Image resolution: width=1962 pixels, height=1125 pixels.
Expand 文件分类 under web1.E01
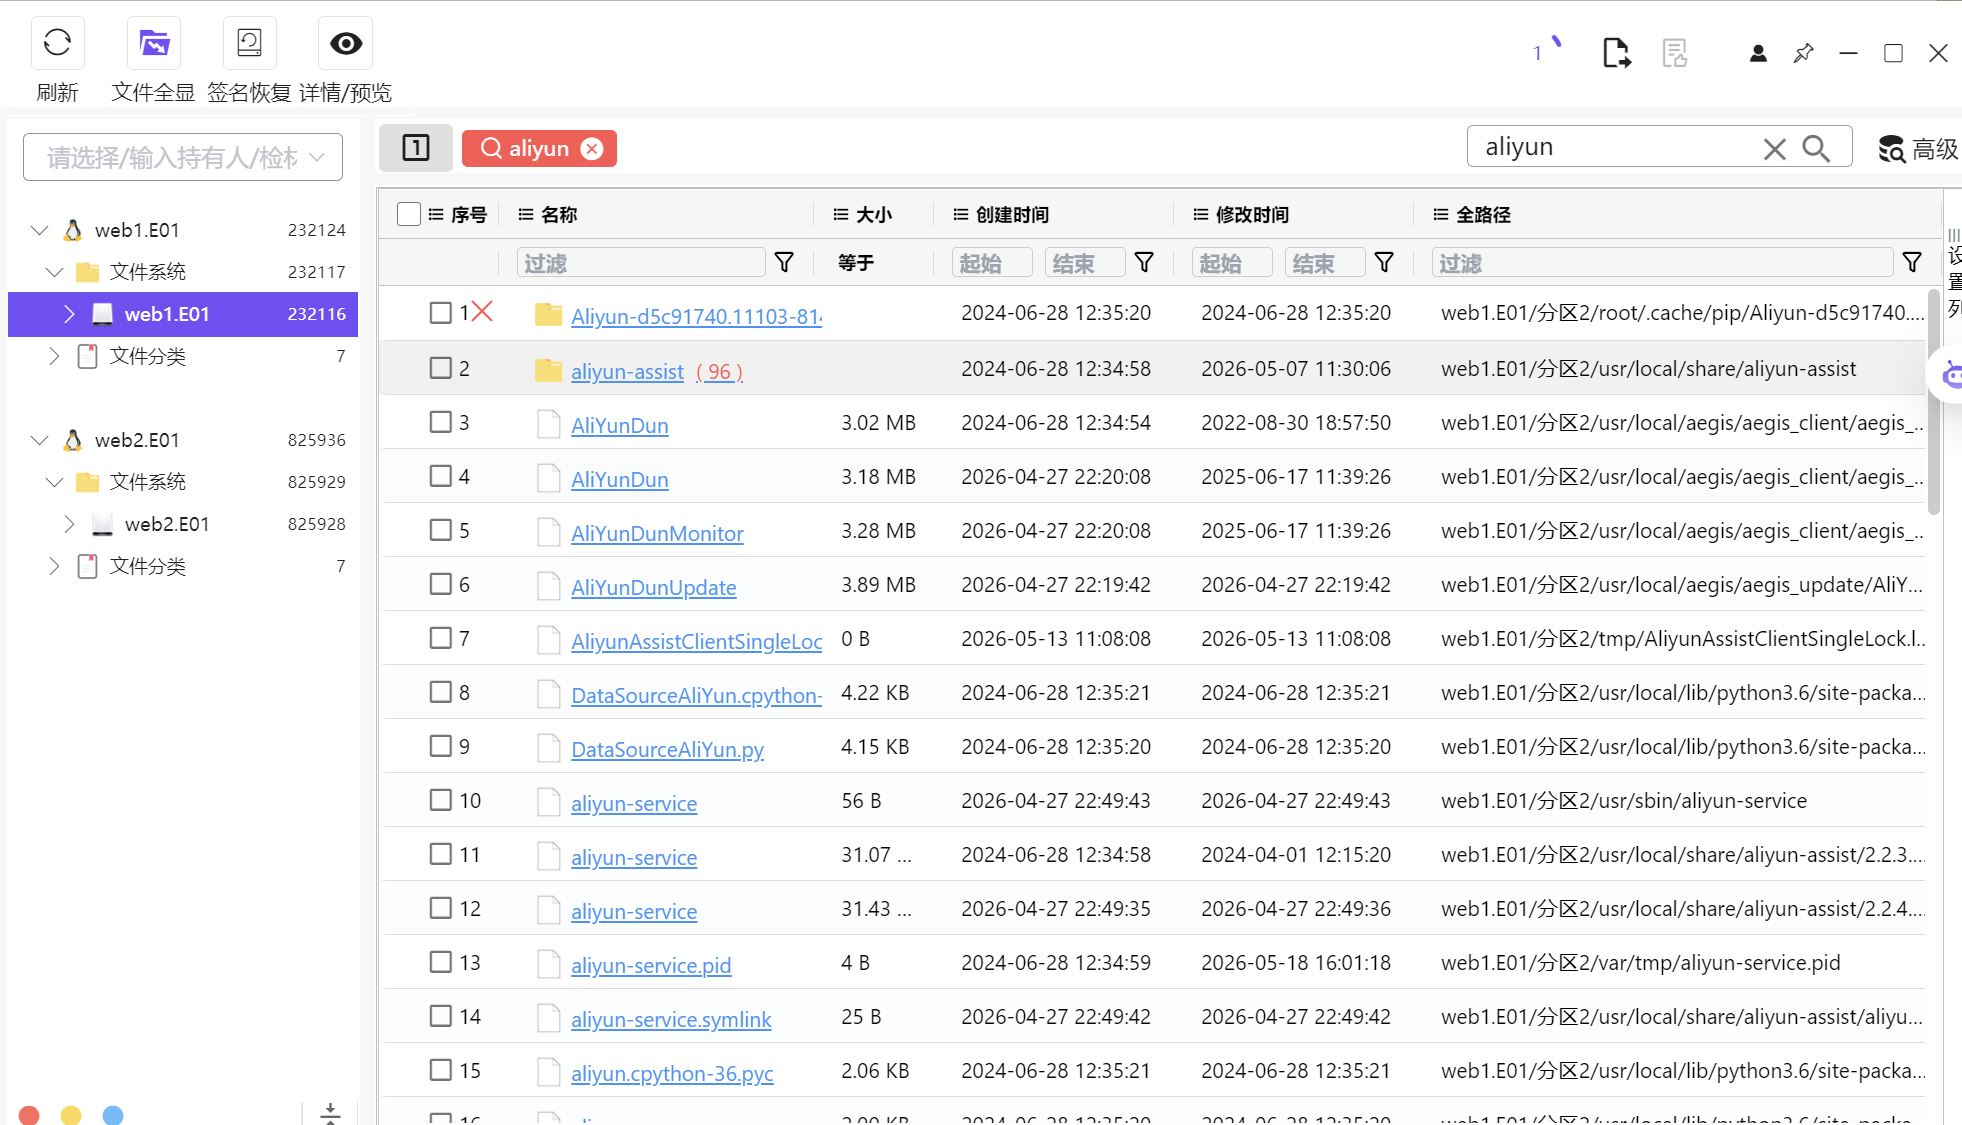54,356
